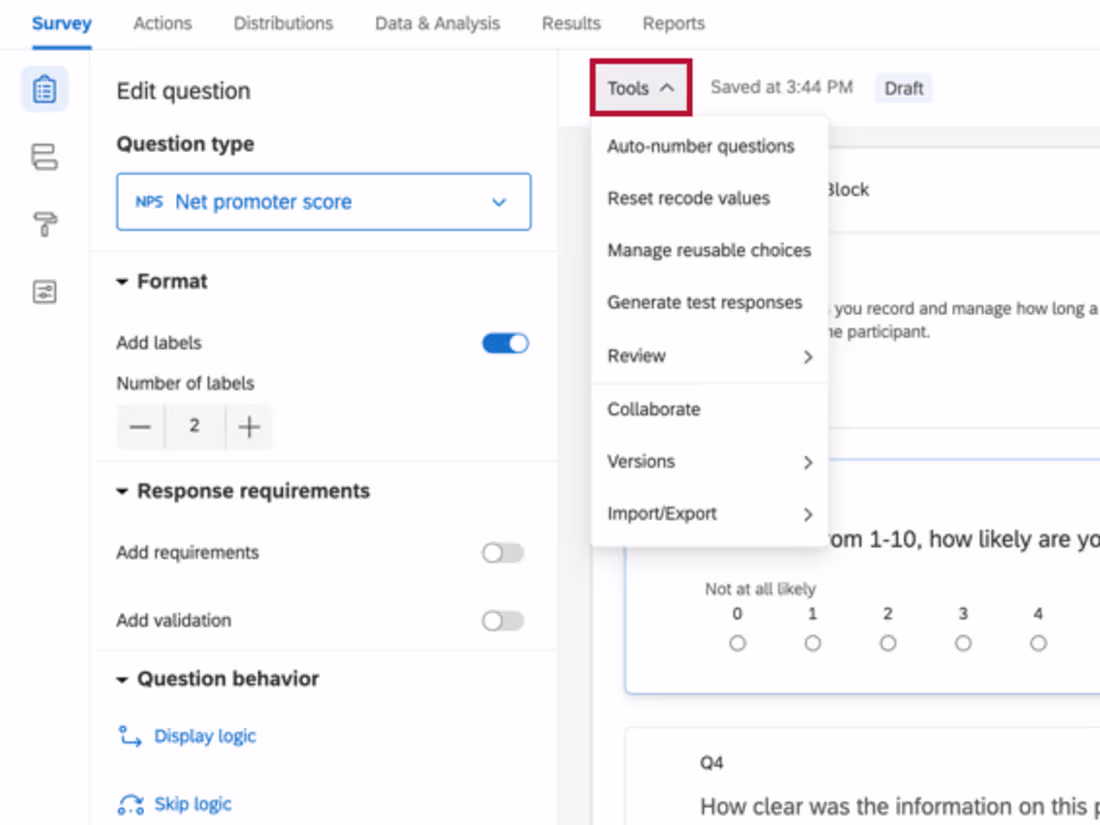Image resolution: width=1100 pixels, height=825 pixels.
Task: Choose Auto-number questions in Tools menu
Action: [700, 146]
